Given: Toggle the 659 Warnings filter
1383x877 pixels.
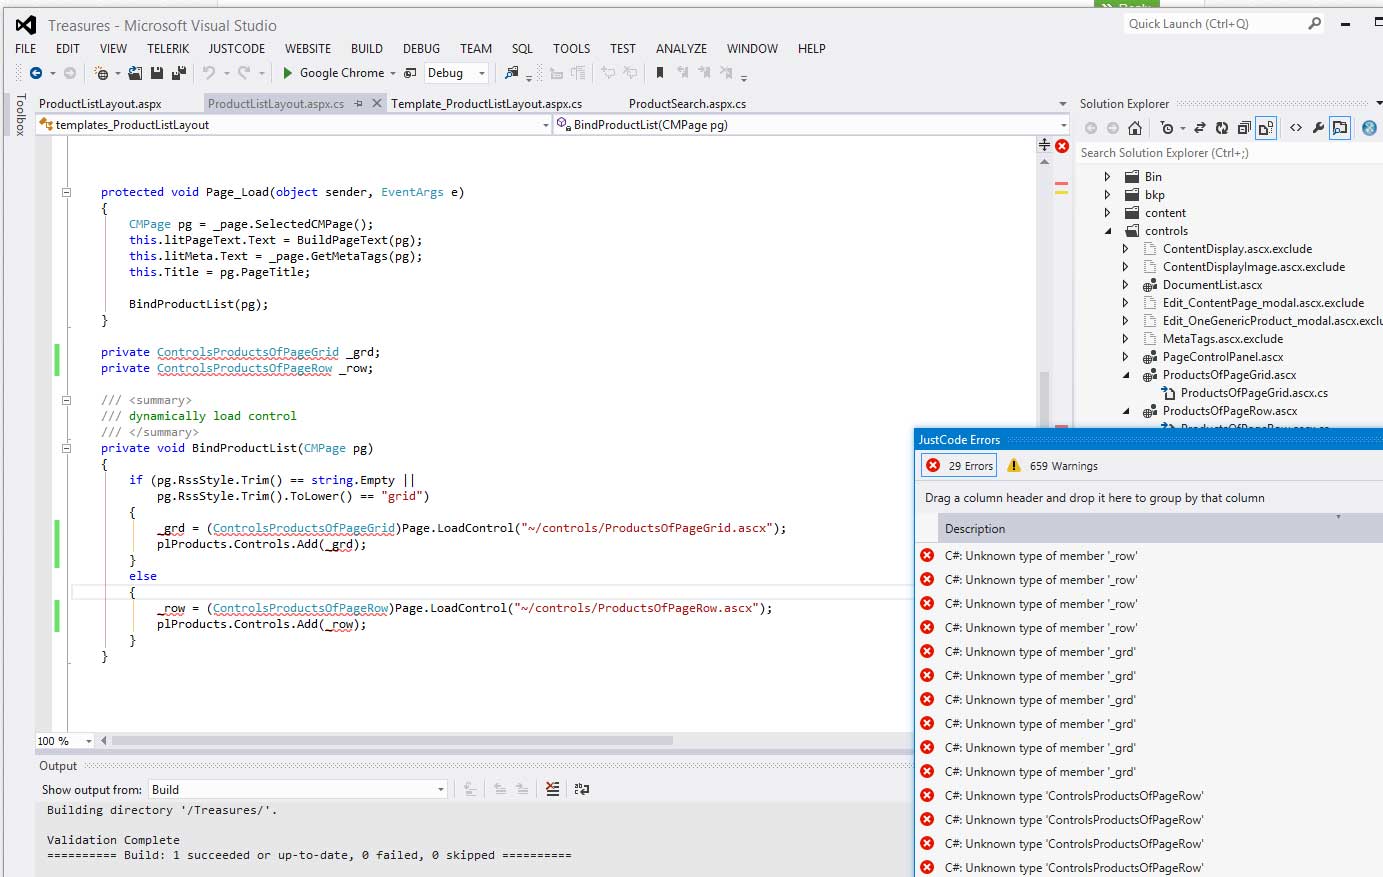Looking at the screenshot, I should pos(1052,465).
